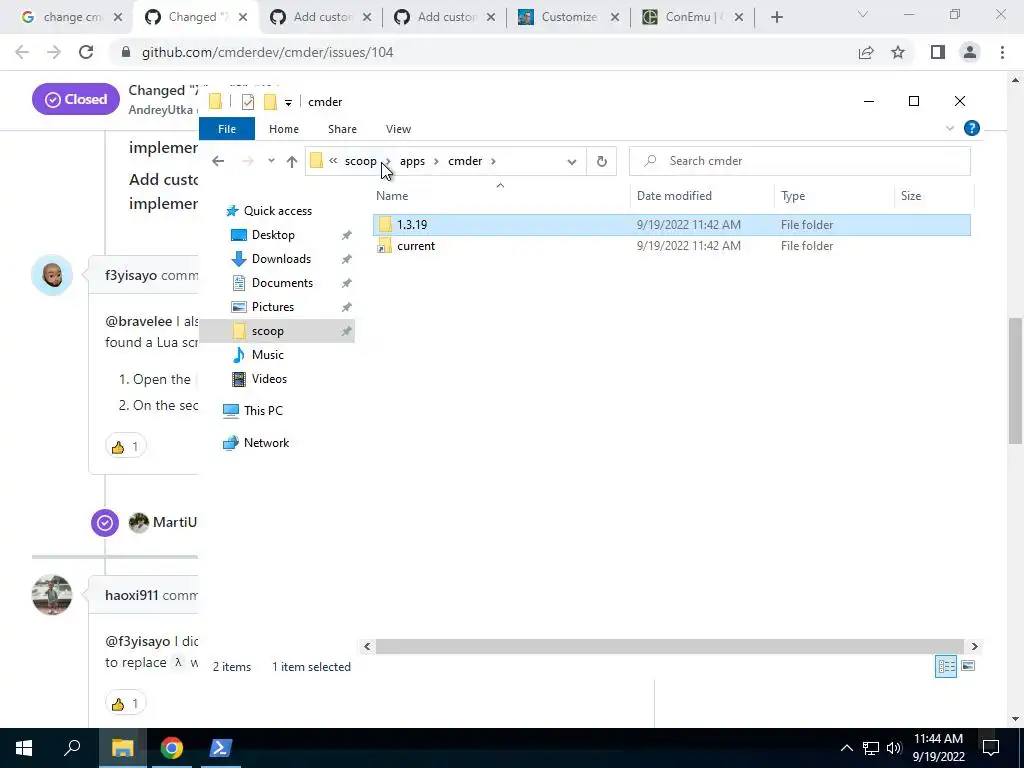The image size is (1024, 768).
Task: Expand recent locations dropdown in Explorer
Action: click(x=271, y=161)
